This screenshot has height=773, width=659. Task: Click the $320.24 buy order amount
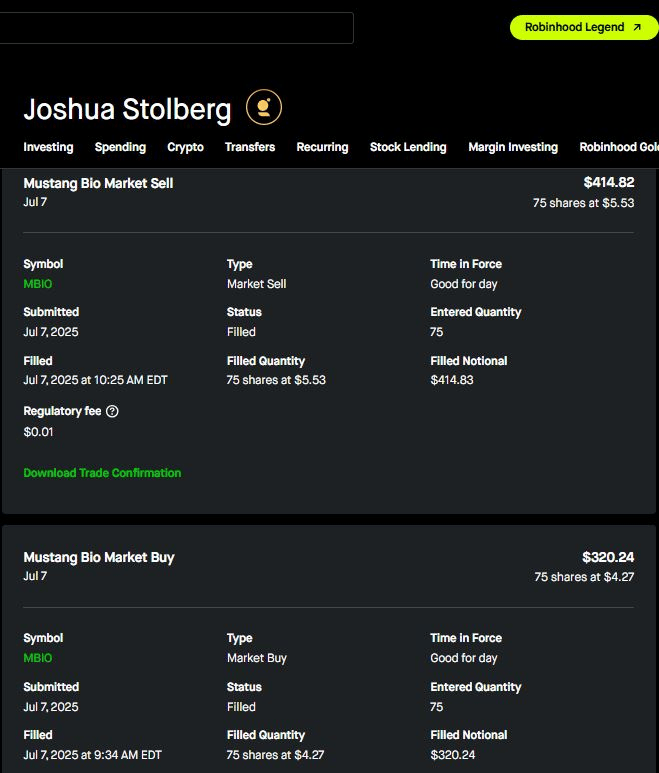click(608, 557)
